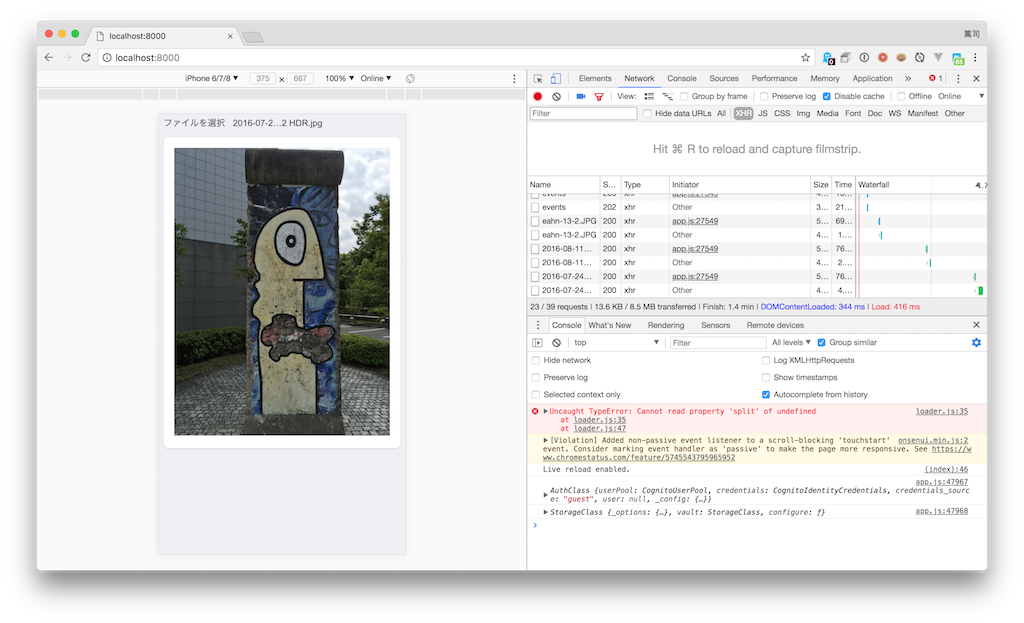Show the console sidebar
The image size is (1024, 623).
point(537,343)
